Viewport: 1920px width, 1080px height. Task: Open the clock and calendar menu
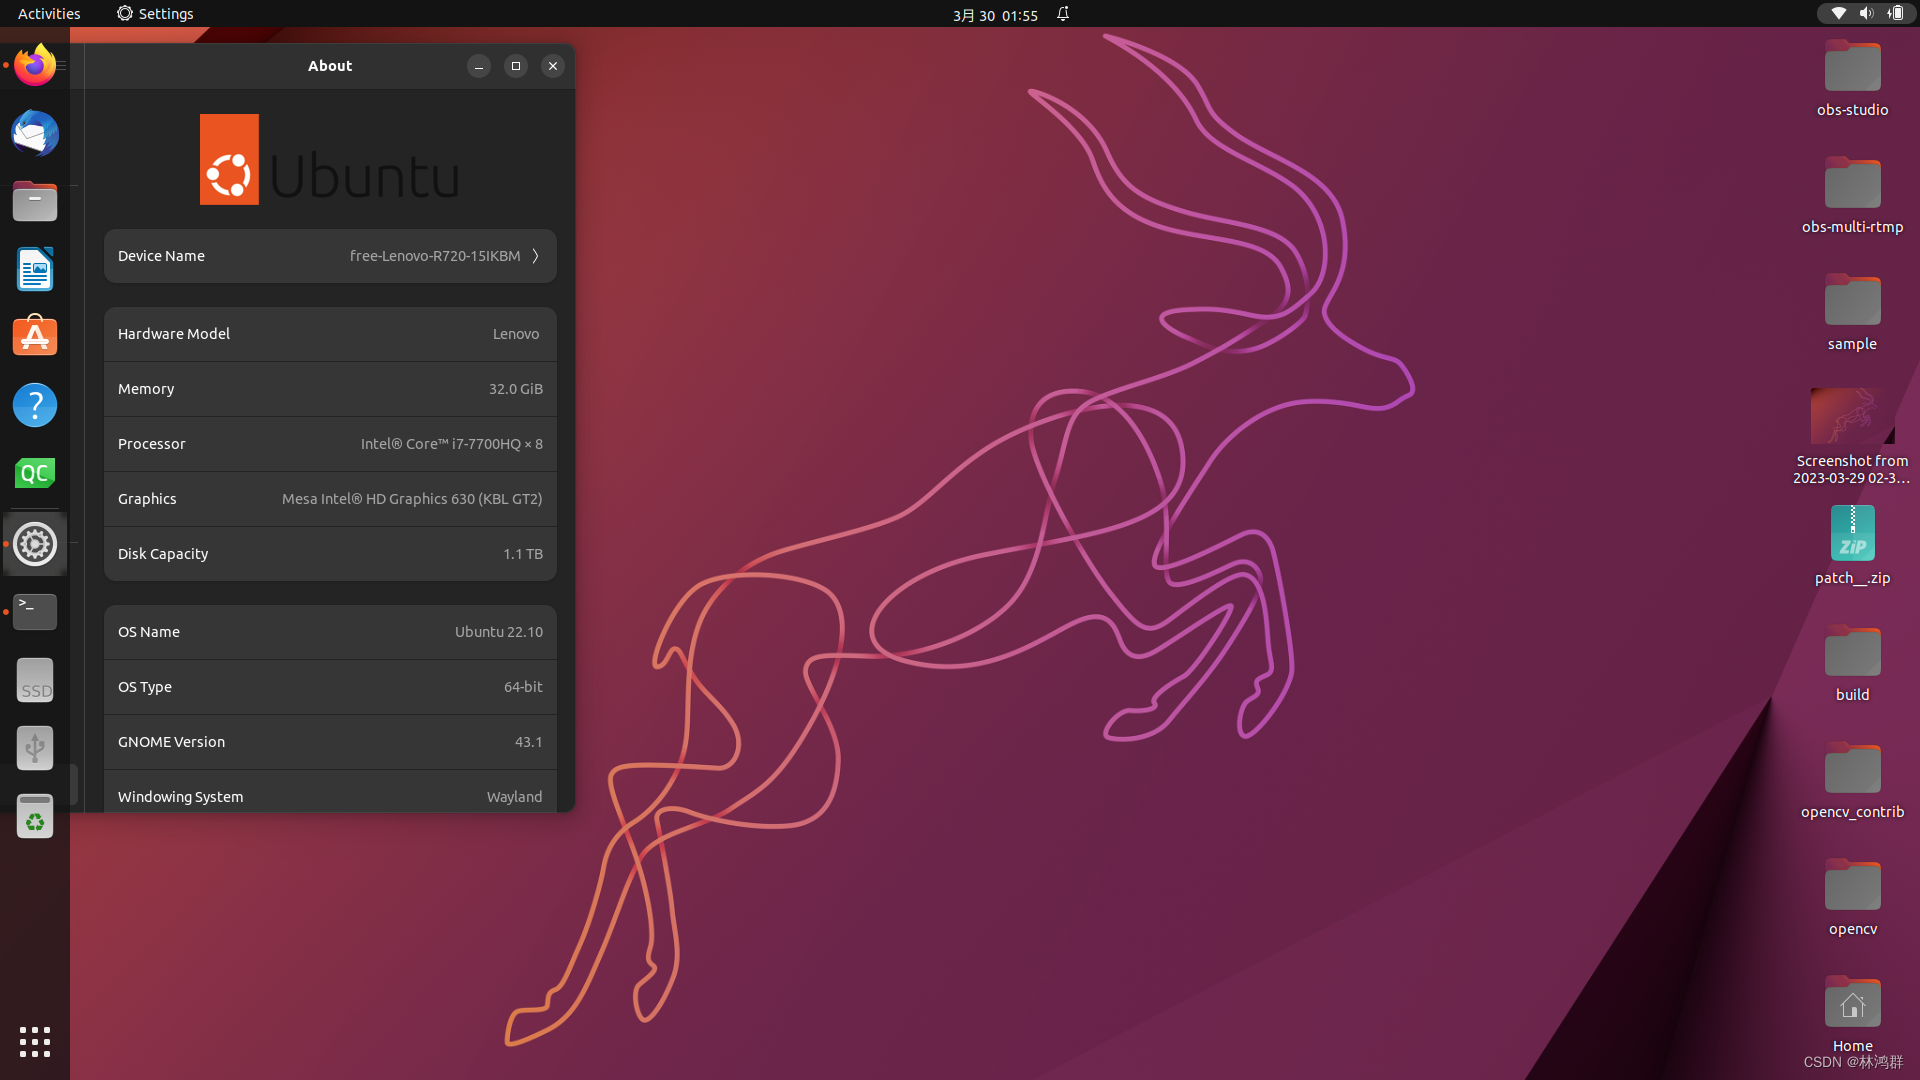[x=995, y=15]
